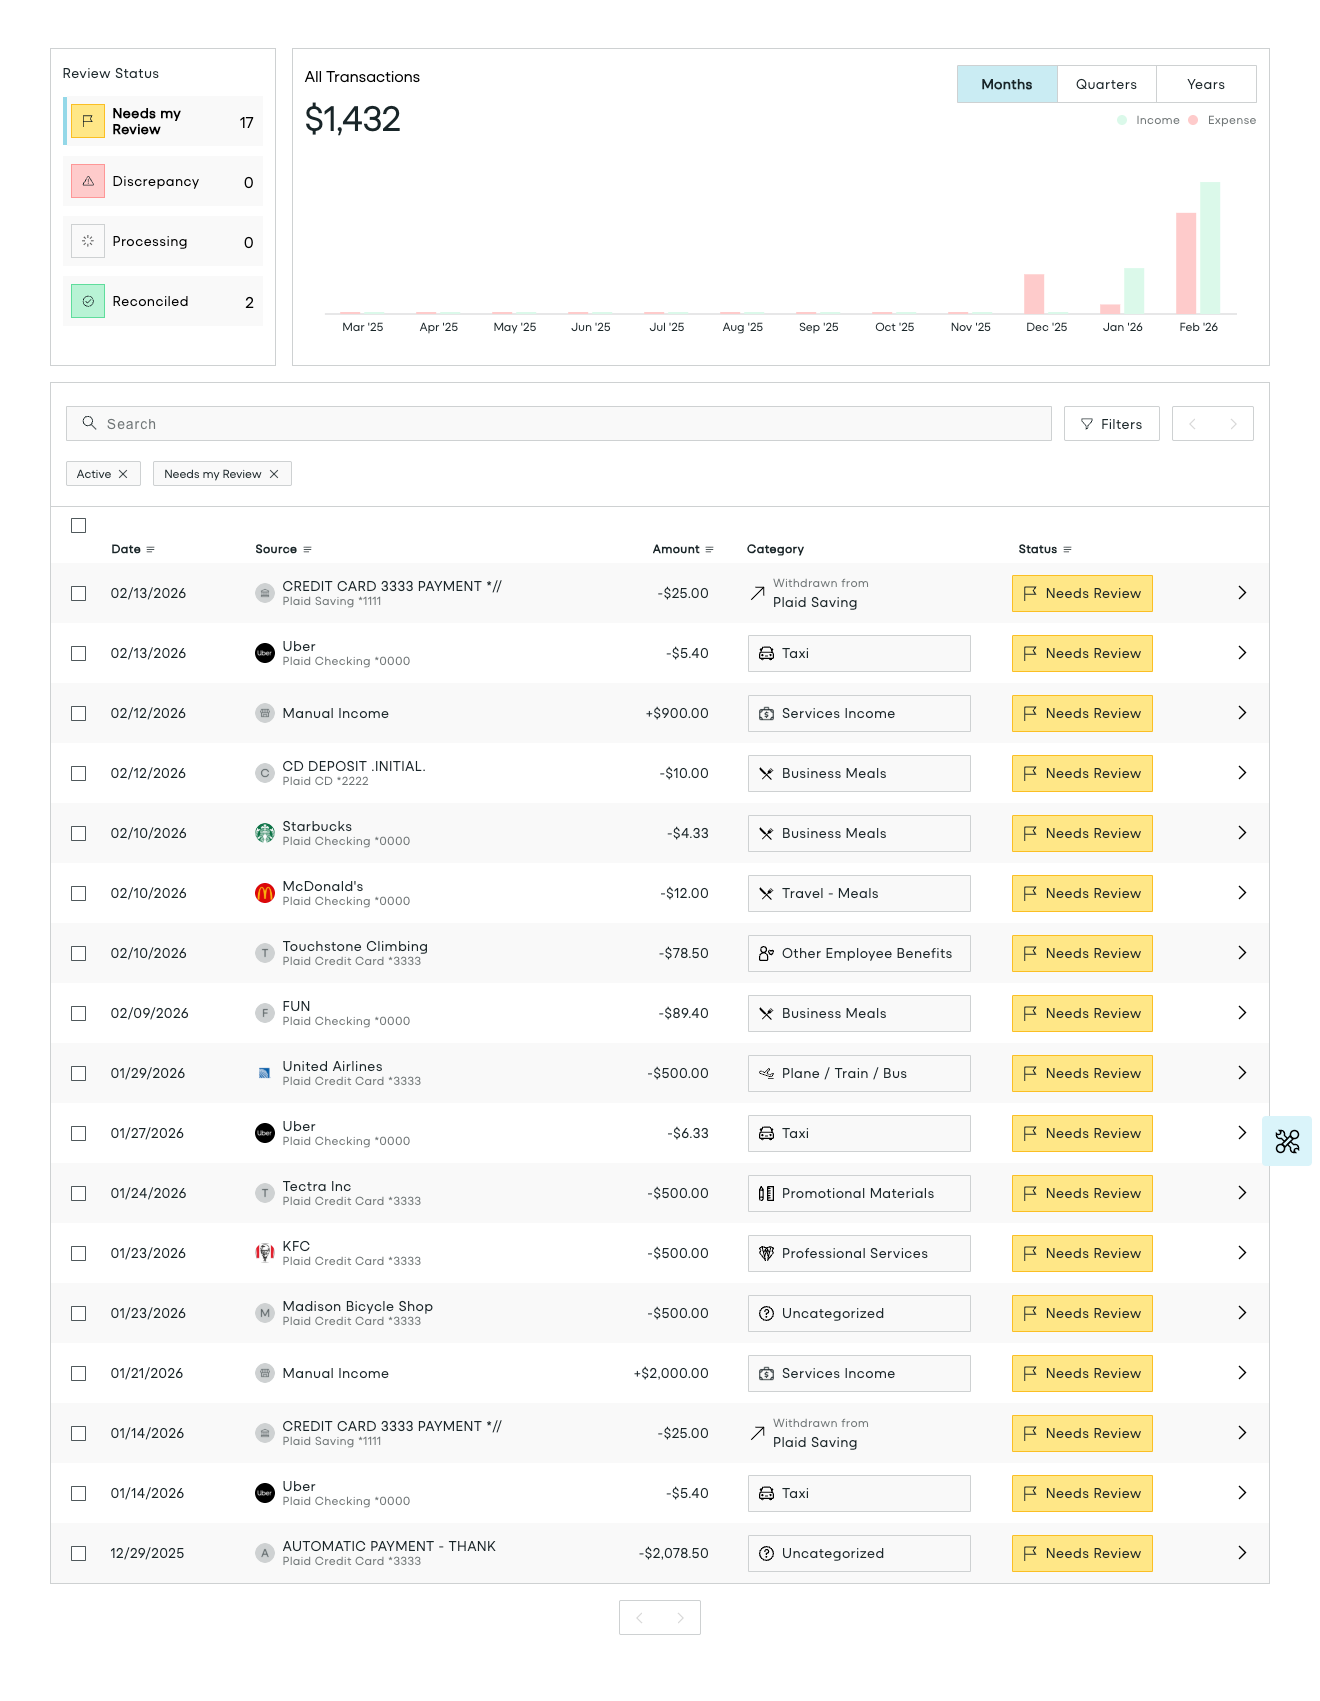
Task: Click the Source column sort icon
Action: pyautogui.click(x=307, y=549)
